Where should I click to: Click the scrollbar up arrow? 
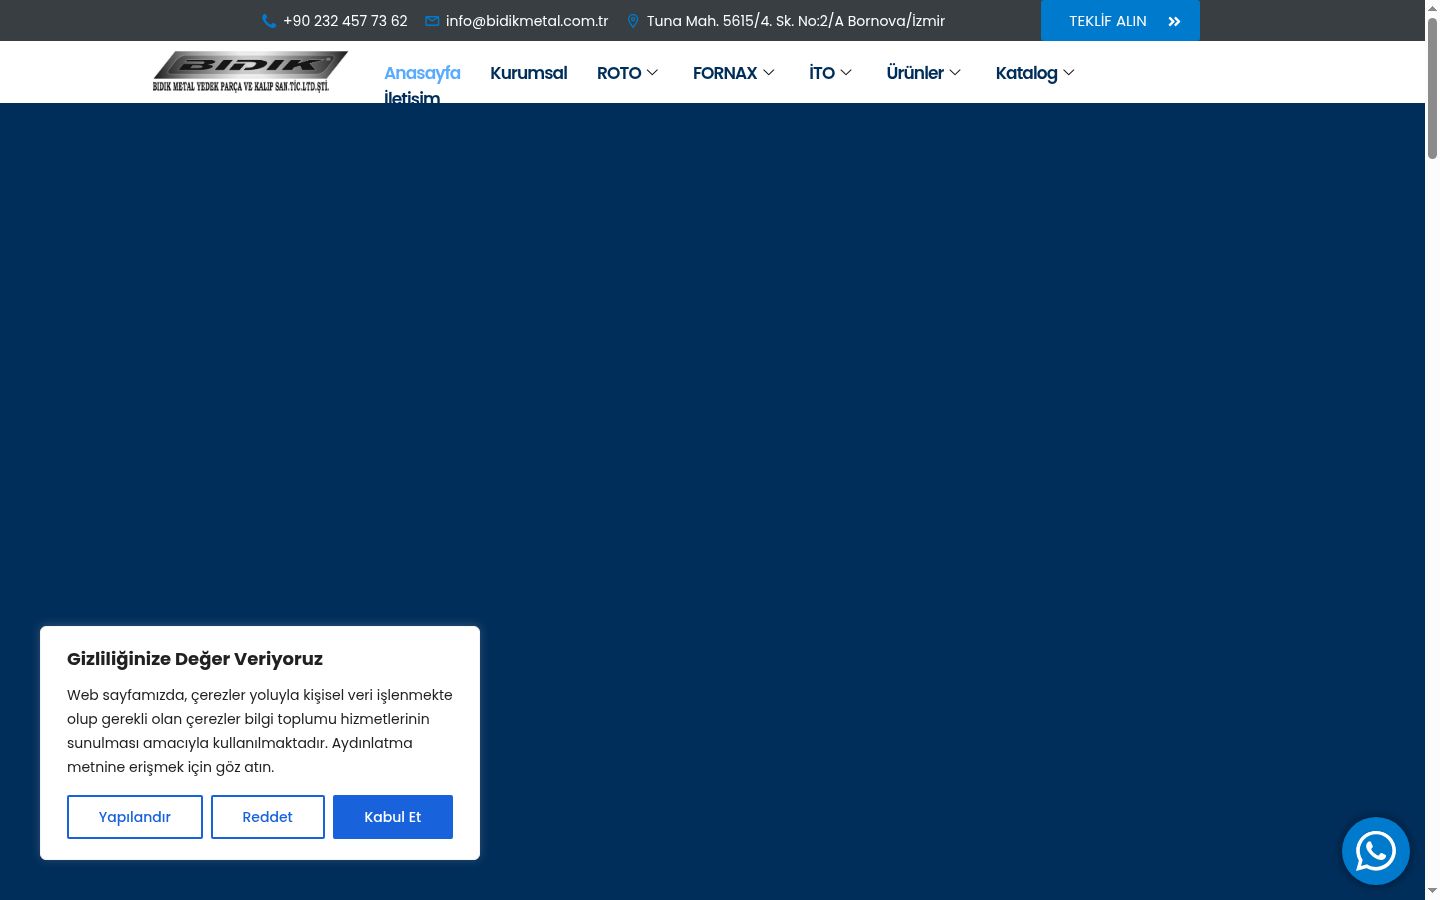(x=1432, y=8)
